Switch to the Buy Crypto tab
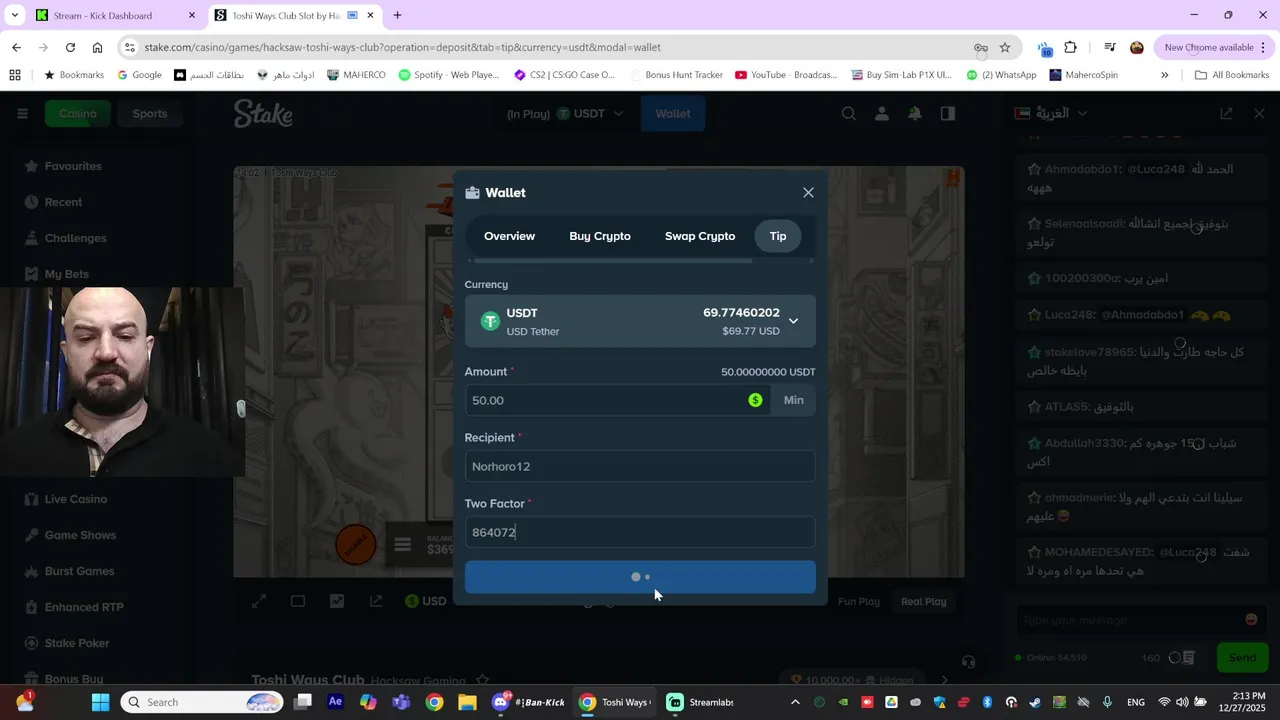This screenshot has width=1280, height=720. (x=600, y=236)
